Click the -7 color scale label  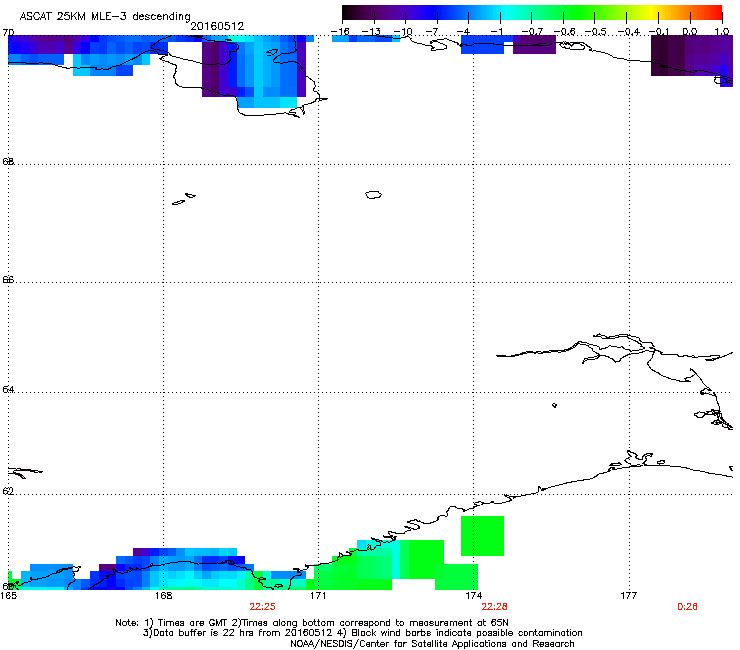click(434, 32)
